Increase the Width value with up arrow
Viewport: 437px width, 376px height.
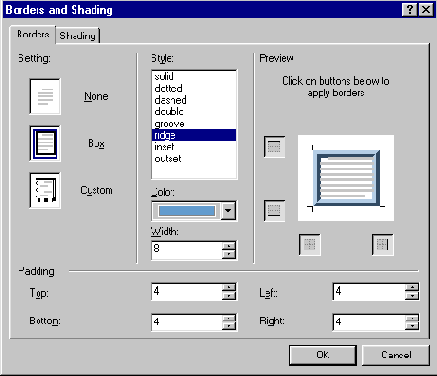coord(229,246)
